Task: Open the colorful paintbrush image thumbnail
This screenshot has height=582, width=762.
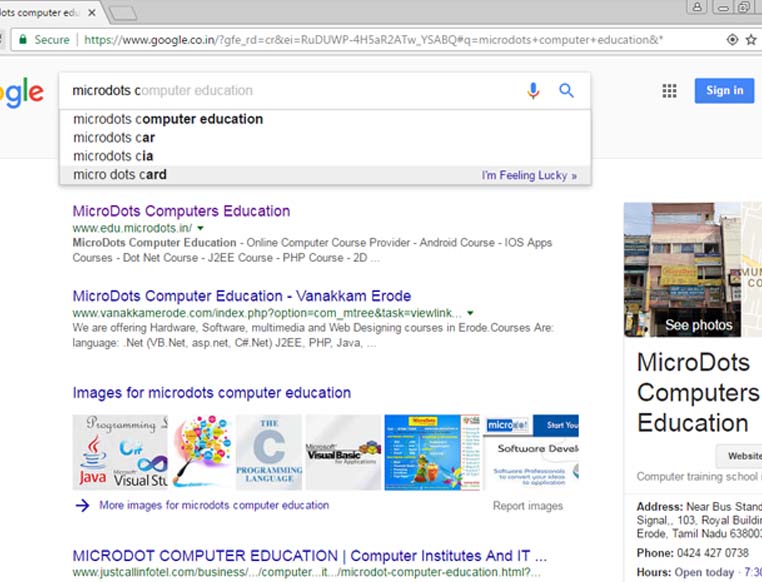Action: [201, 452]
